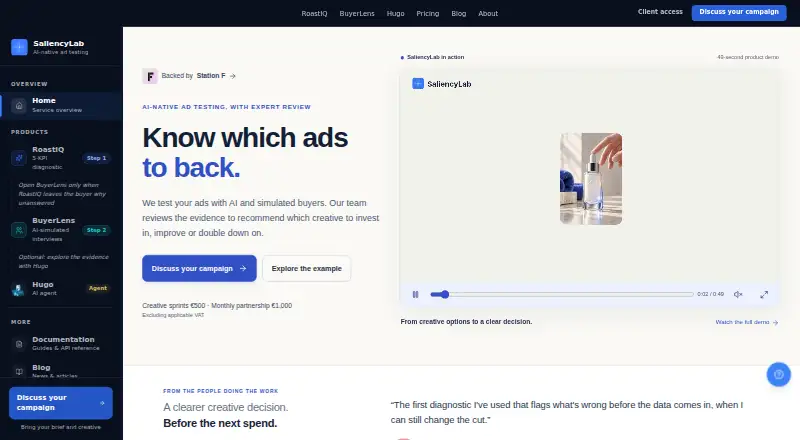This screenshot has height=440, width=800.
Task: Click the SaliencyLab logo inside video player
Action: [418, 84]
